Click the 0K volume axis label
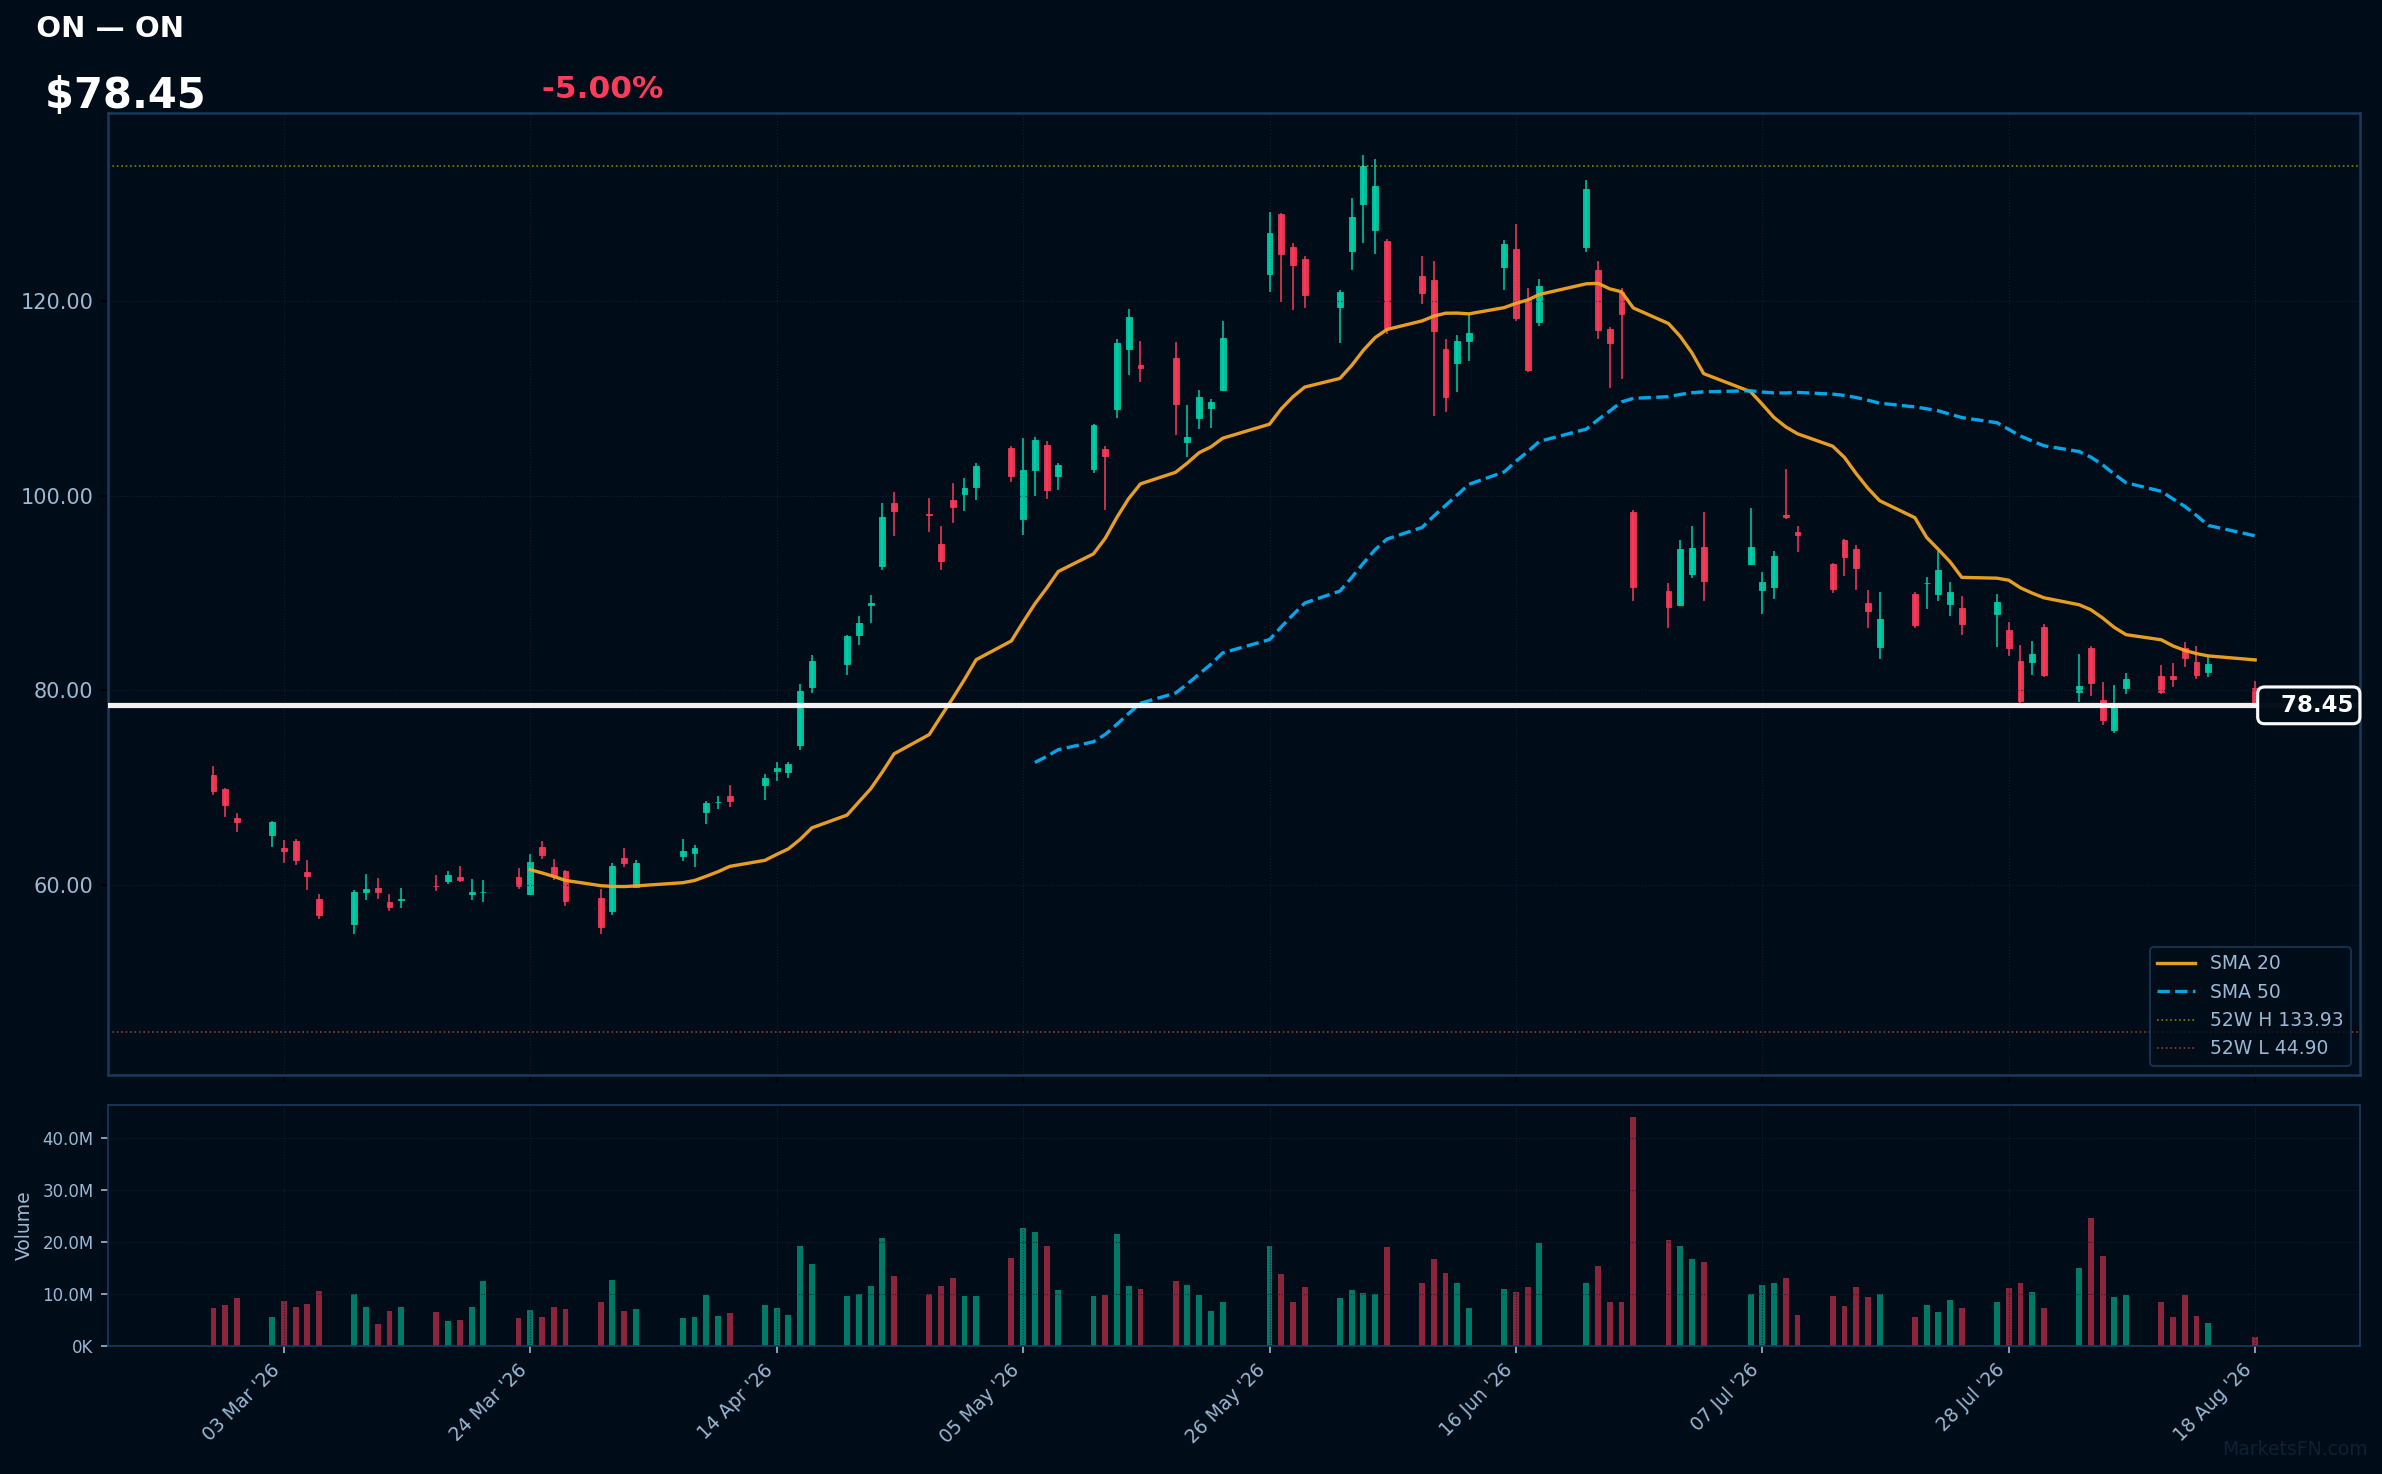 click(x=82, y=1347)
